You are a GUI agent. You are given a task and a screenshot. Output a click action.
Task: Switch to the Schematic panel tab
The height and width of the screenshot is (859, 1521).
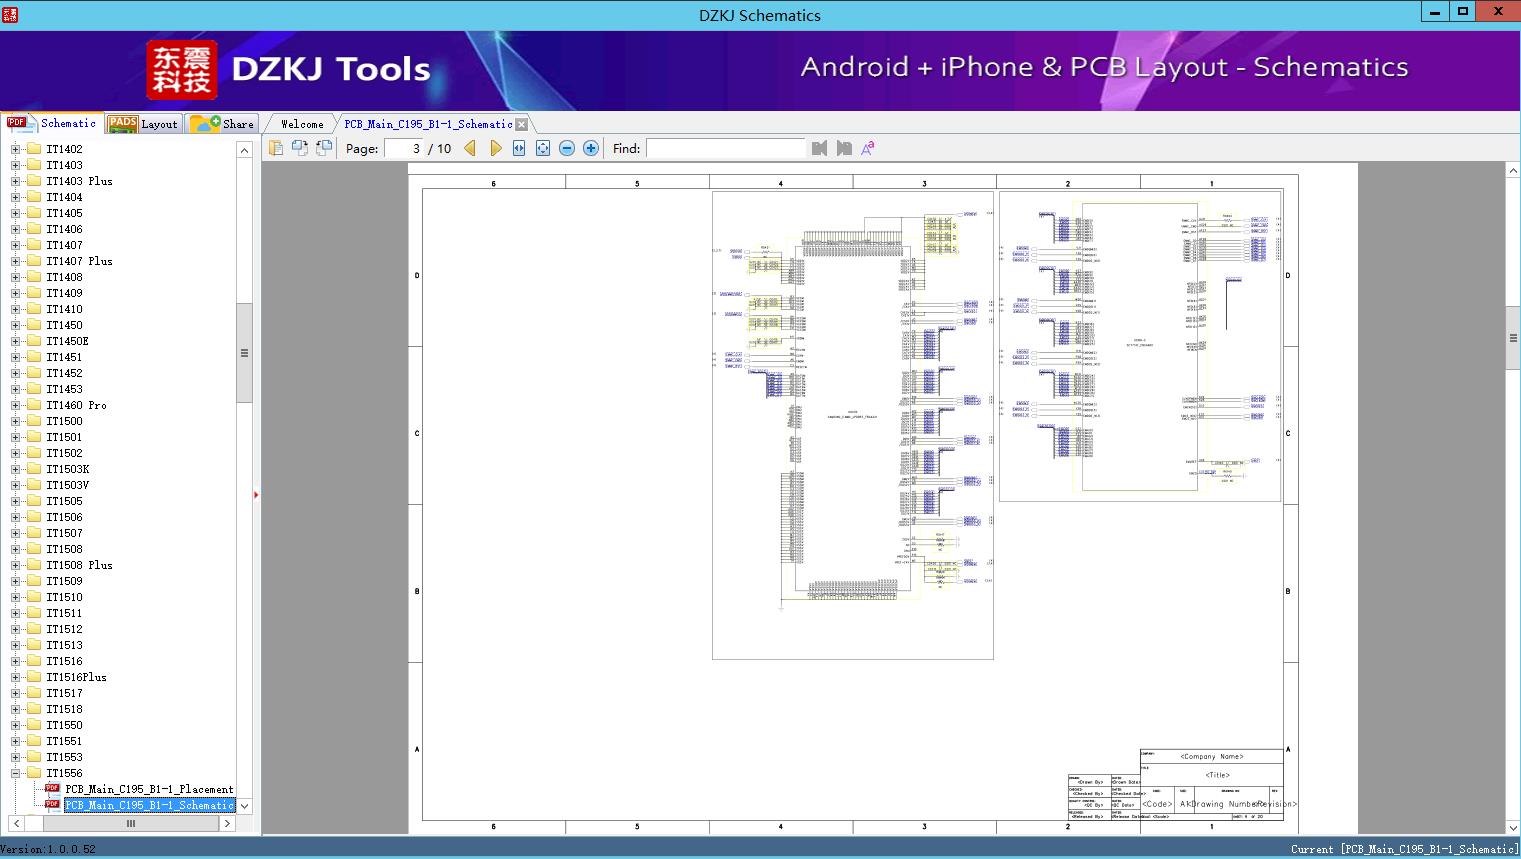pyautogui.click(x=52, y=123)
